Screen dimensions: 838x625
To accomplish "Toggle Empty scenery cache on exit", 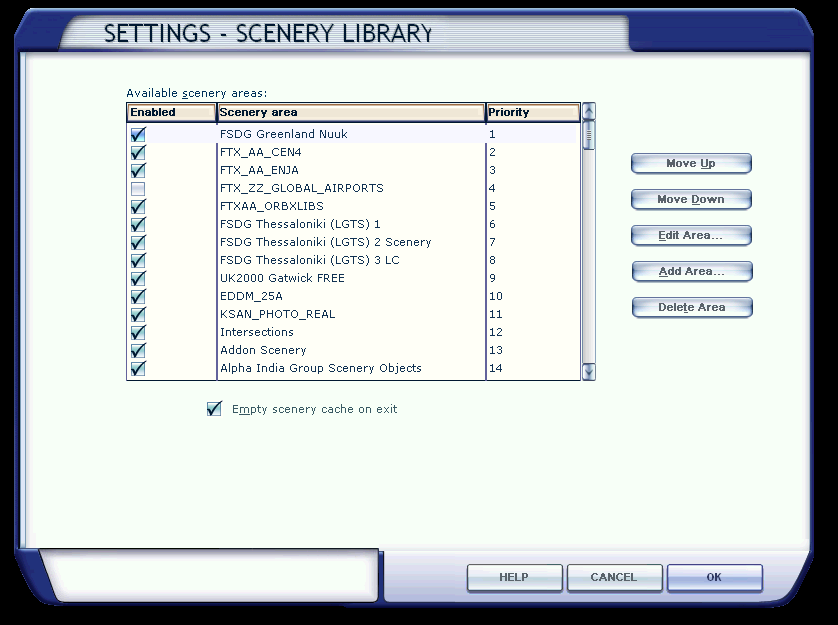I will 214,409.
